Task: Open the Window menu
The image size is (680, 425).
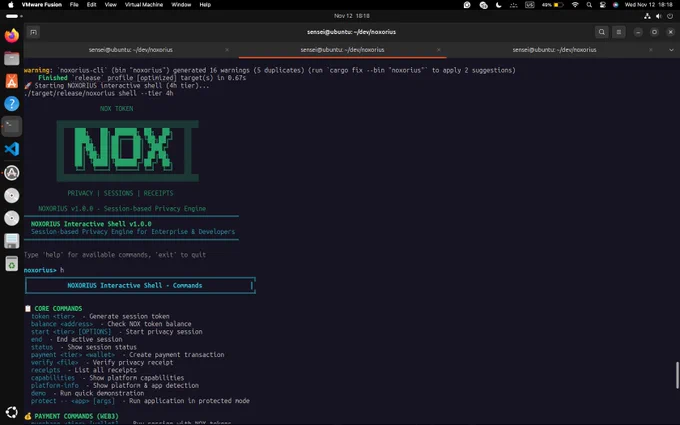Action: click(x=181, y=5)
